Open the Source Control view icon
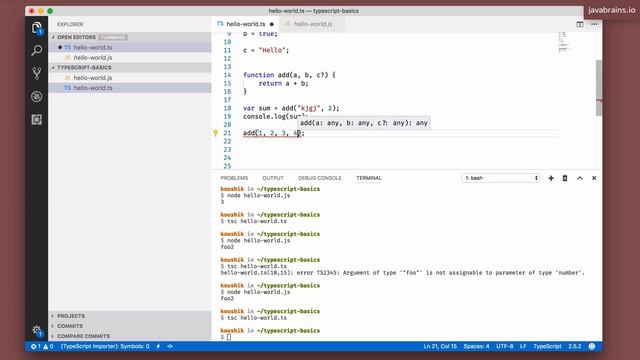This screenshot has width=640, height=360. (x=37, y=73)
